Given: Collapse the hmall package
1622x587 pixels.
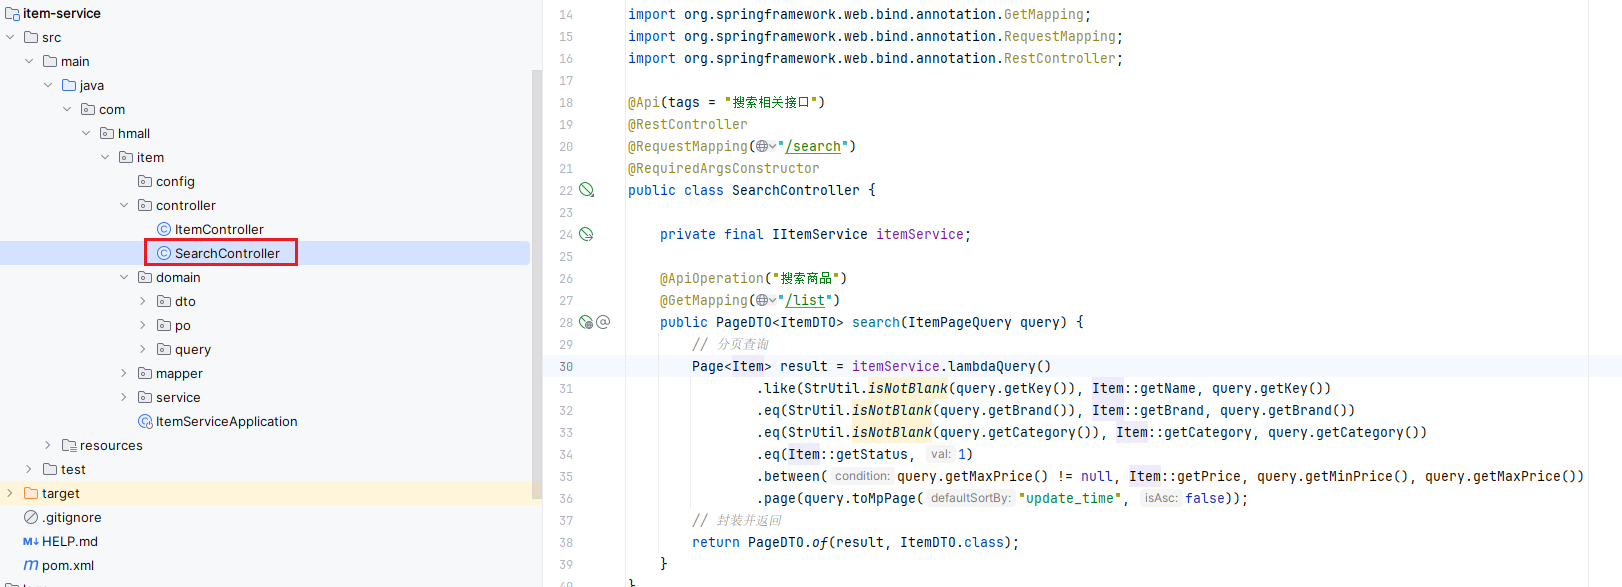Looking at the screenshot, I should click(x=86, y=133).
